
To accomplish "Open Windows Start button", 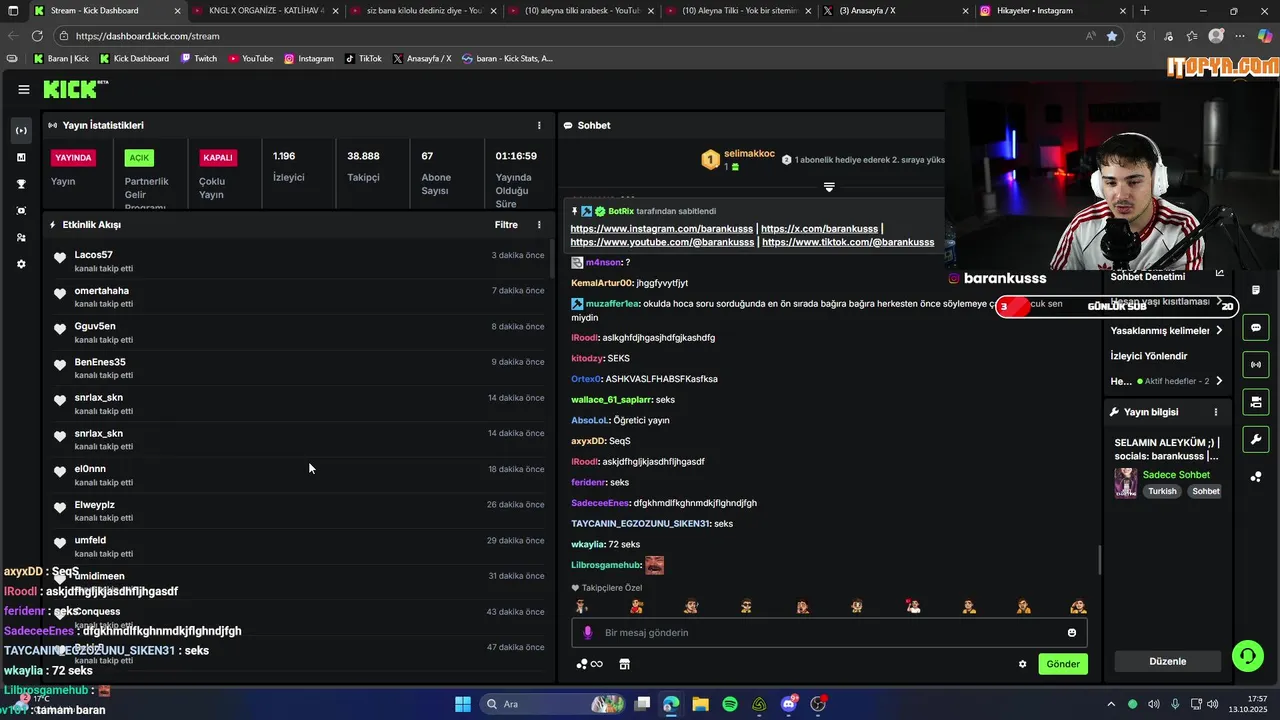I will pos(463,704).
